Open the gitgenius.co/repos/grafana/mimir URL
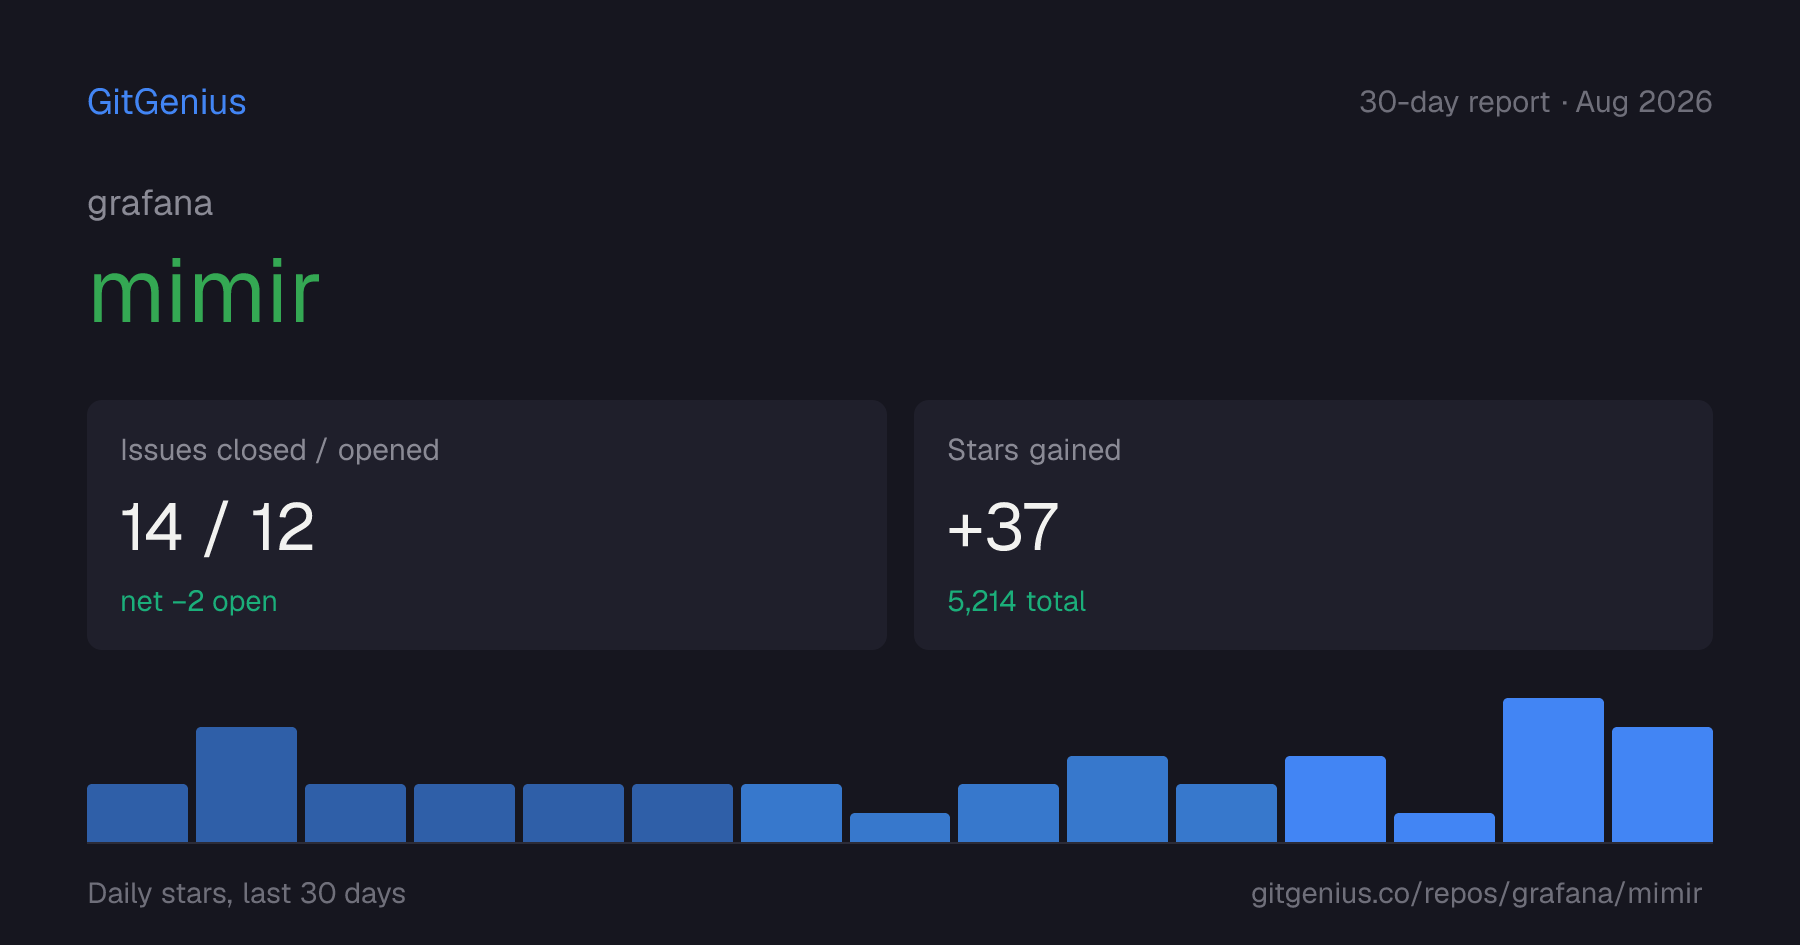The width and height of the screenshot is (1800, 945). 1476,893
